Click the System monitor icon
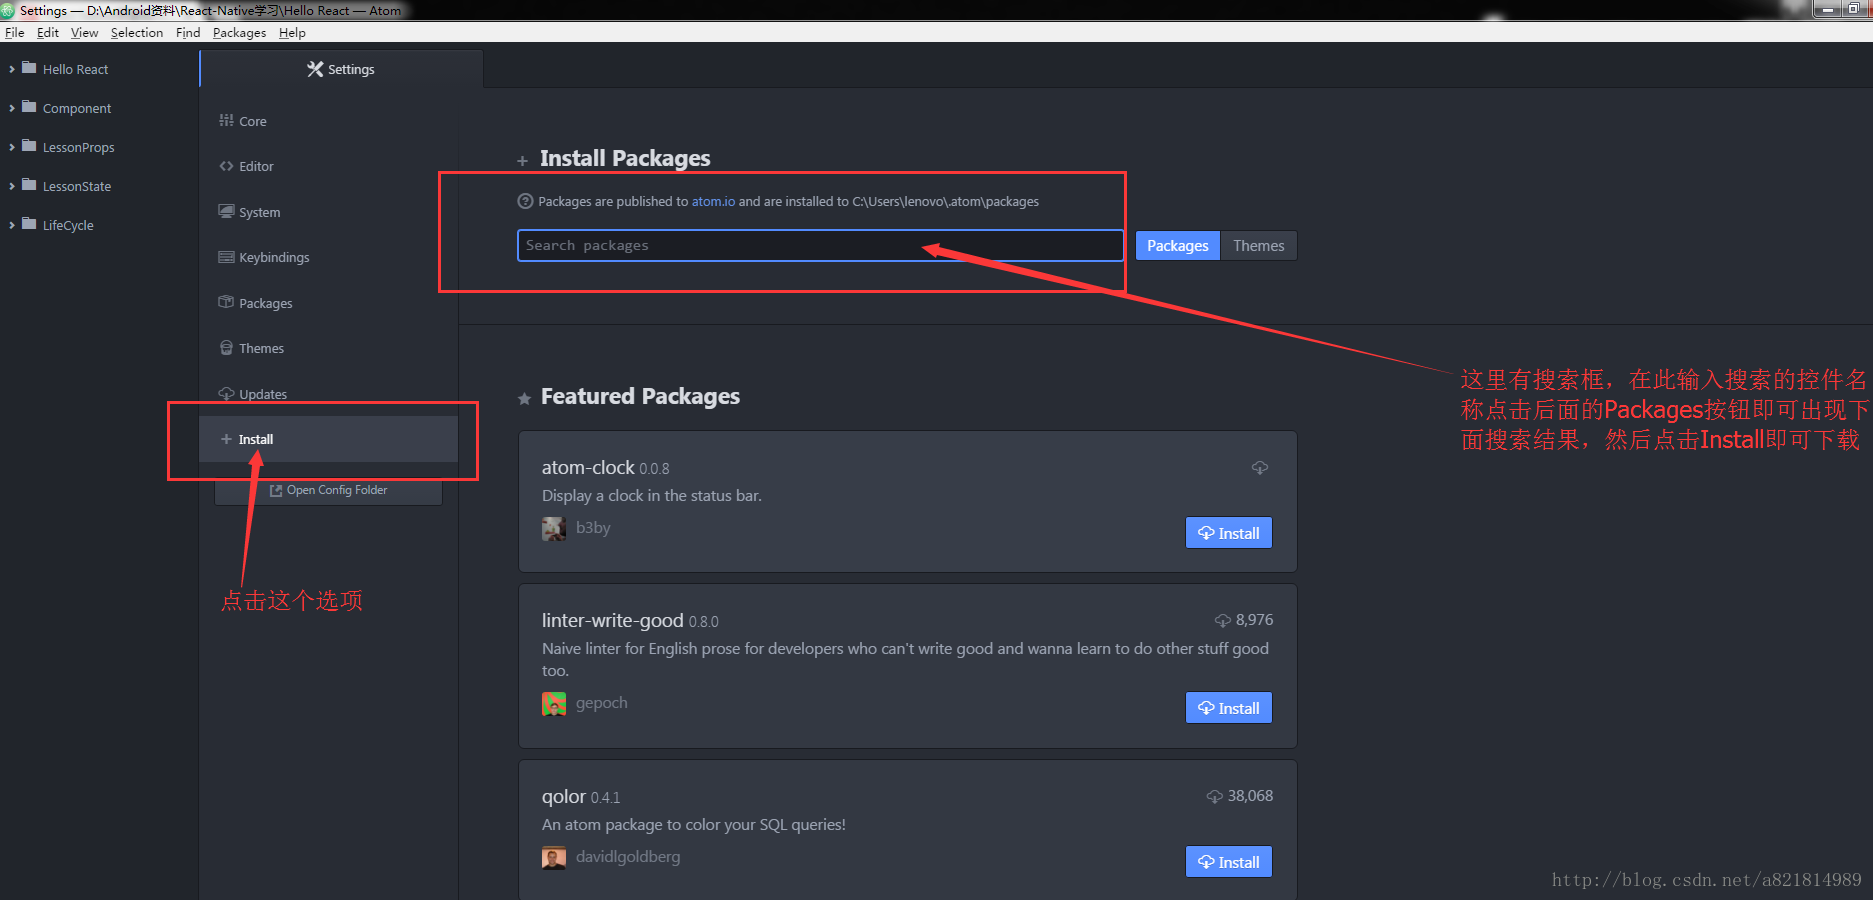Image resolution: width=1873 pixels, height=900 pixels. 226,211
